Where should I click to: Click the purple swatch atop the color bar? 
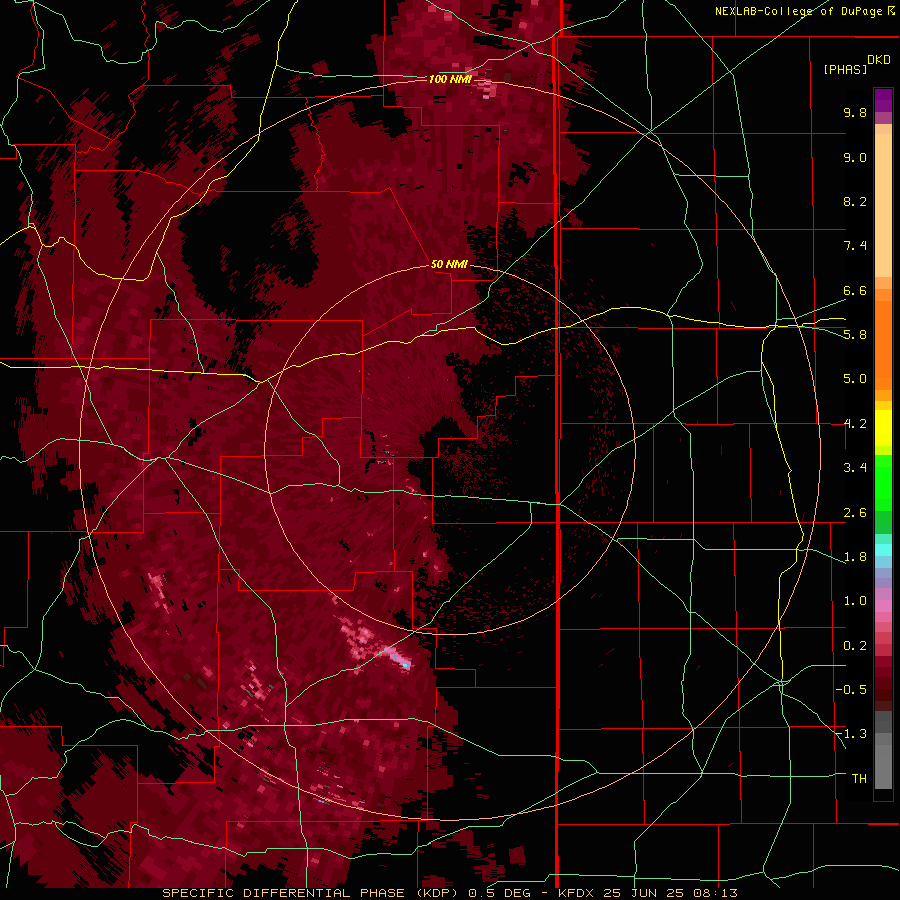click(883, 100)
